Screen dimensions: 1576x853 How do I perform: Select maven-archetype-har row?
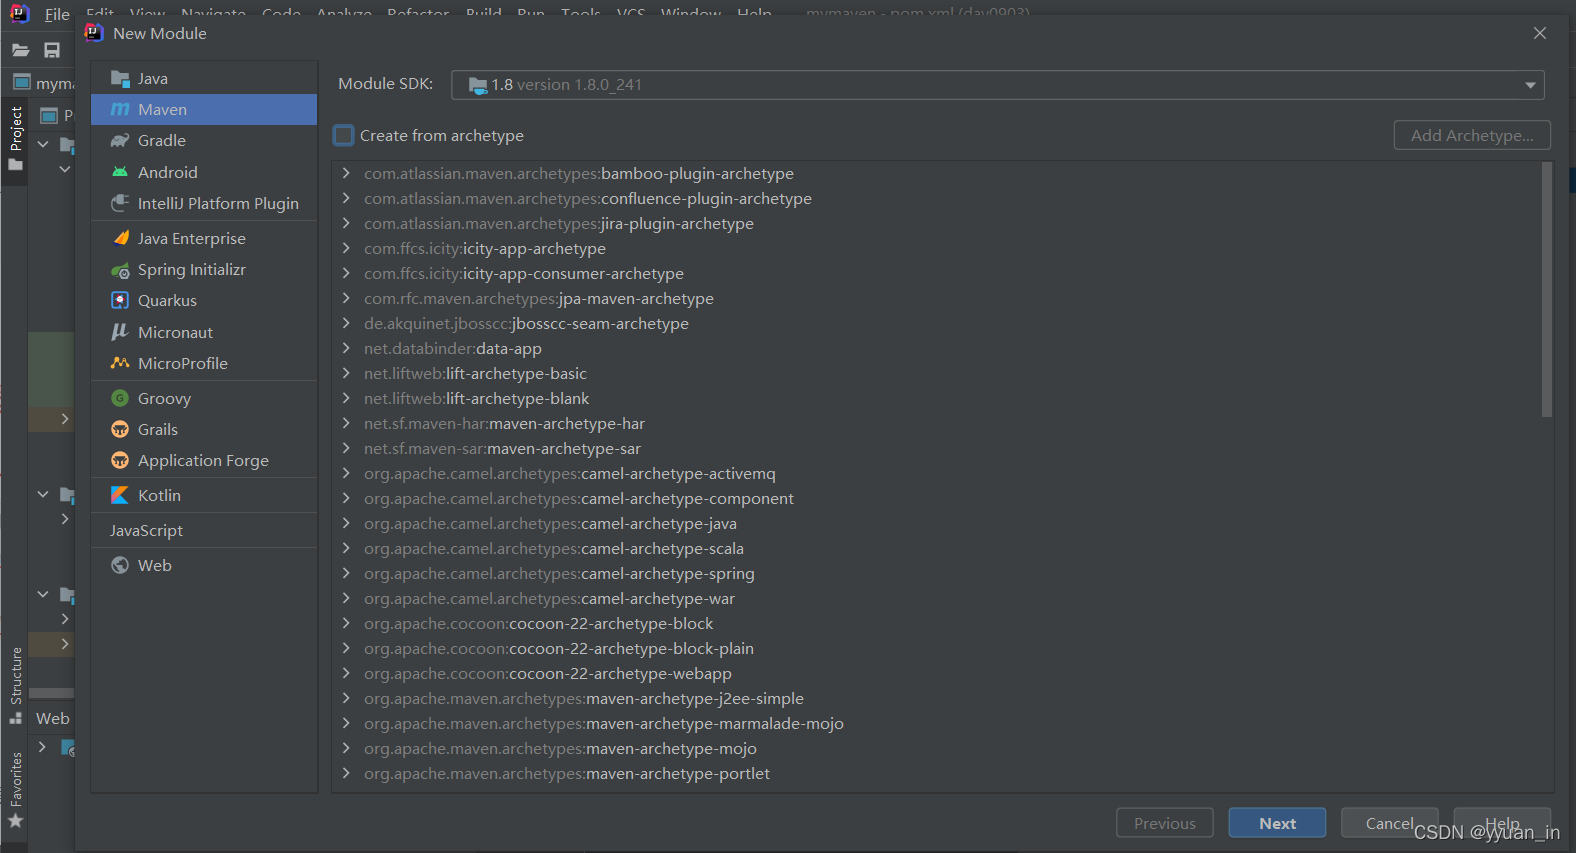pyautogui.click(x=938, y=423)
